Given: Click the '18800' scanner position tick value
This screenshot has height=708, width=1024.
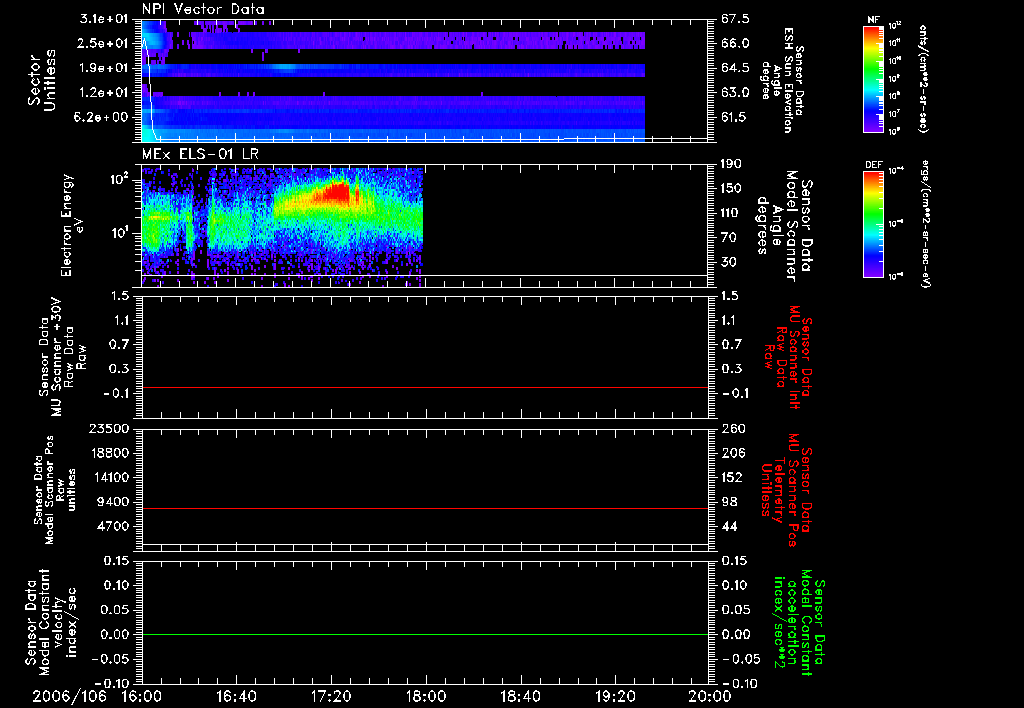Looking at the screenshot, I should point(108,453).
